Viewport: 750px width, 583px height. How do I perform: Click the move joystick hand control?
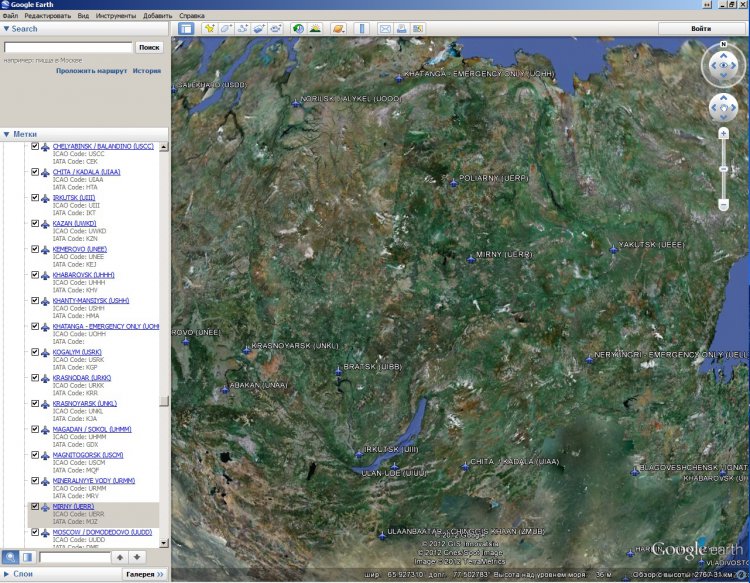point(723,108)
